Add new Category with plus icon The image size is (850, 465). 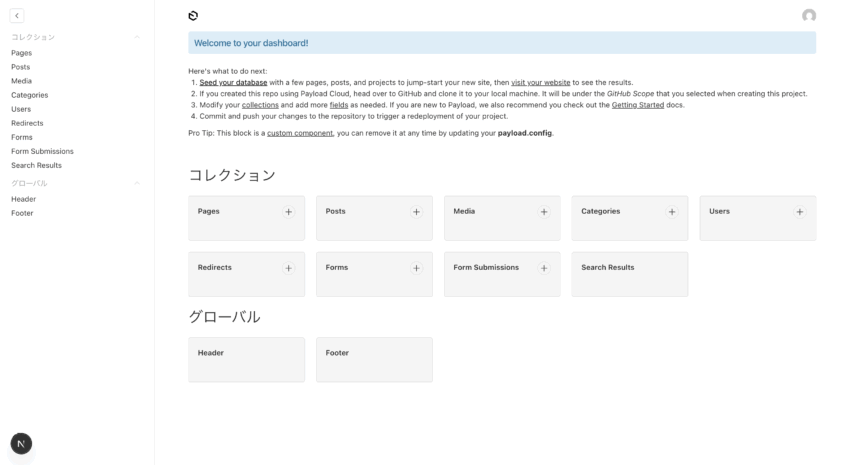pyautogui.click(x=672, y=212)
